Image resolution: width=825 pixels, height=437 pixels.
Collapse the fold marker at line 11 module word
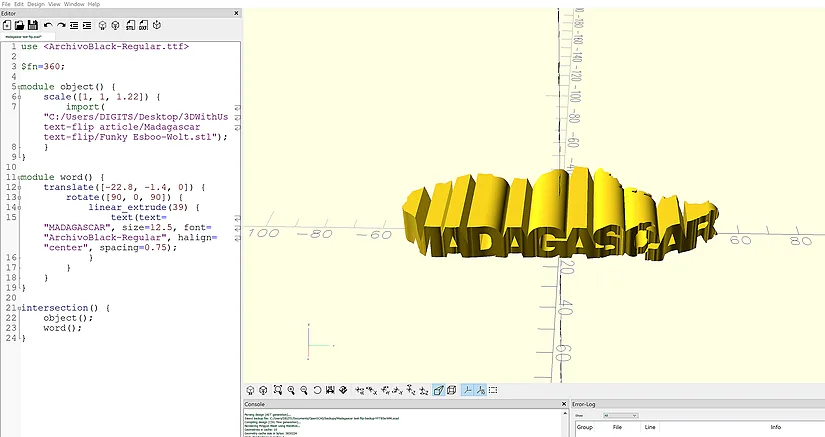19,177
